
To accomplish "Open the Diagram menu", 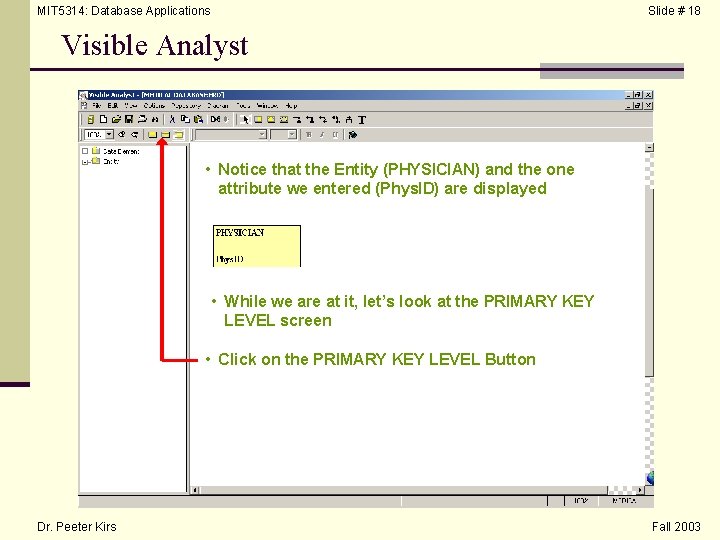I will [x=218, y=106].
